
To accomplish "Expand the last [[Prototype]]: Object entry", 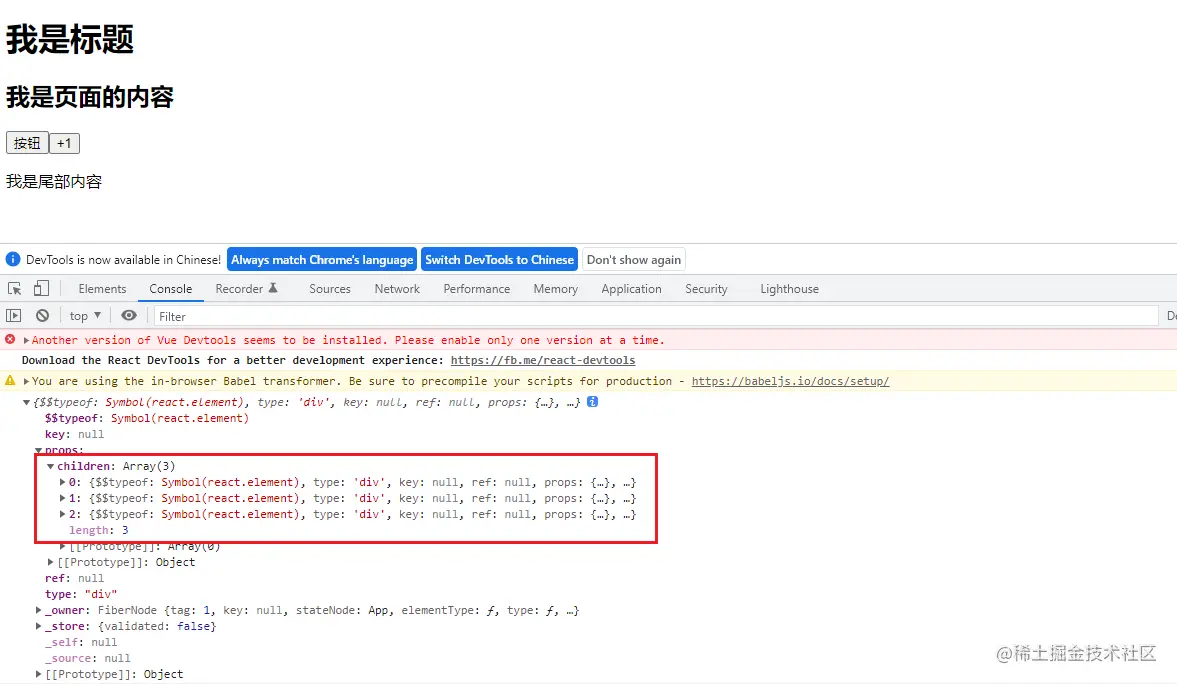I will 38,674.
